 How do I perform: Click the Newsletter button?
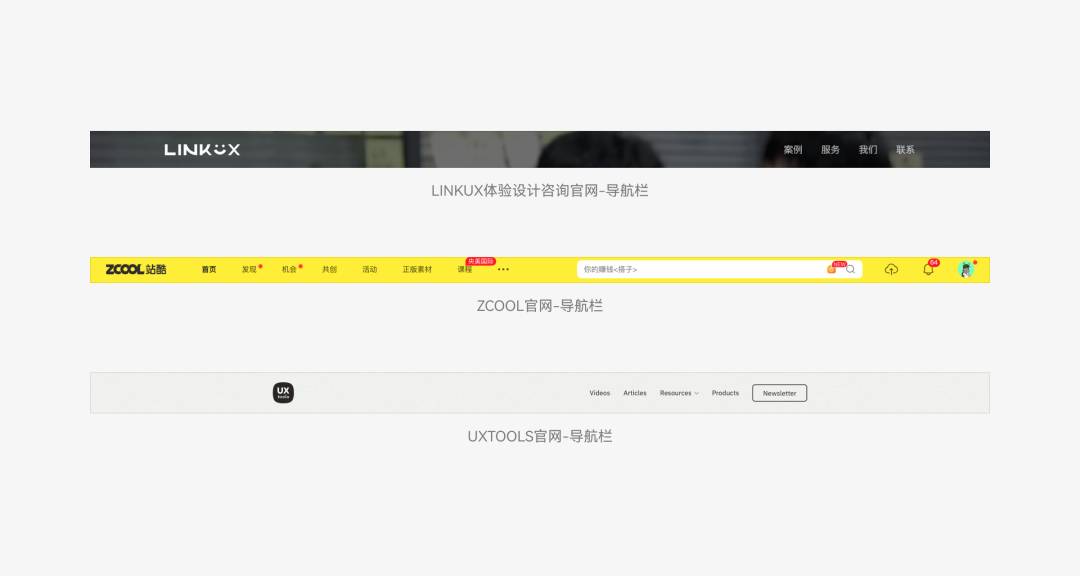(780, 393)
